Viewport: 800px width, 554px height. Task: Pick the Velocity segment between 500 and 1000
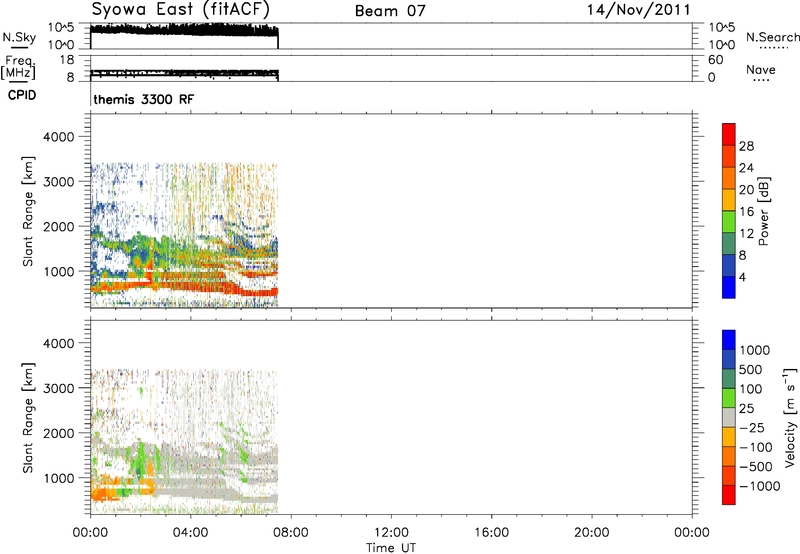tap(729, 359)
